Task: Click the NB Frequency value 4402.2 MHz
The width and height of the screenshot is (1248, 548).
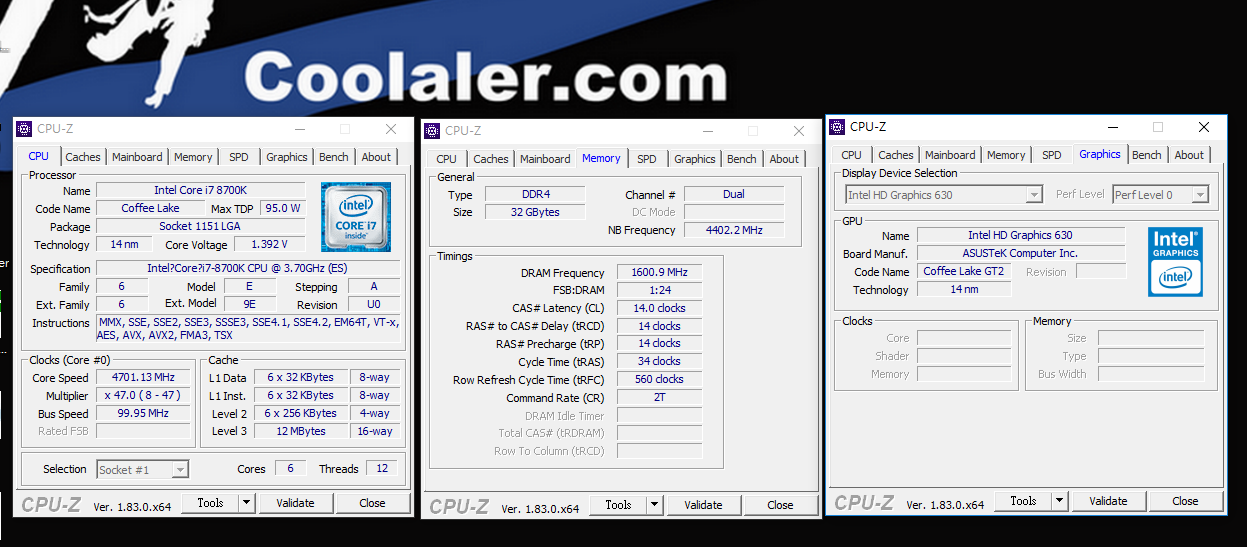Action: 734,230
